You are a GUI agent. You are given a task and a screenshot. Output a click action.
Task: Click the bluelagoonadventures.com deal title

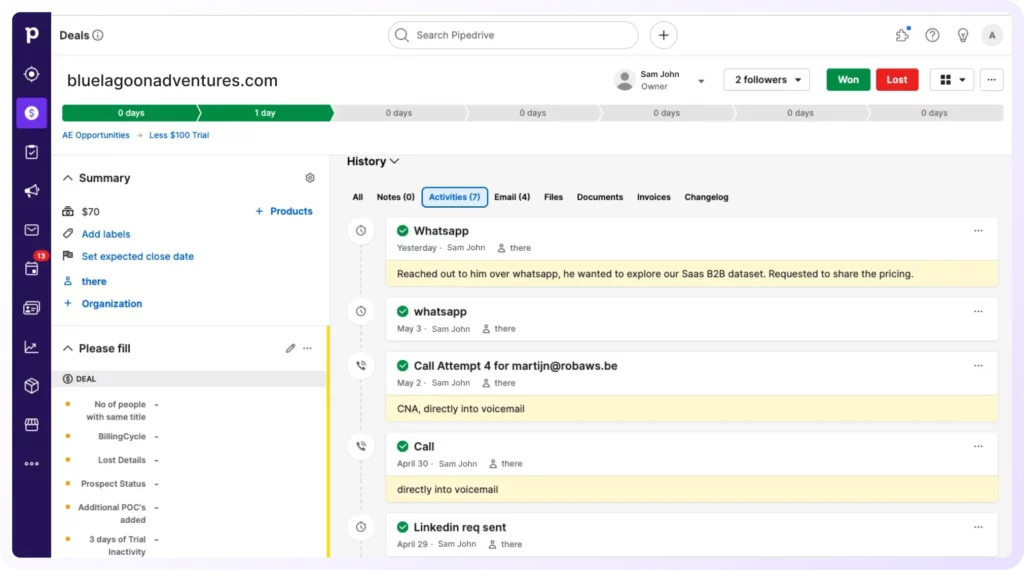[x=172, y=80]
